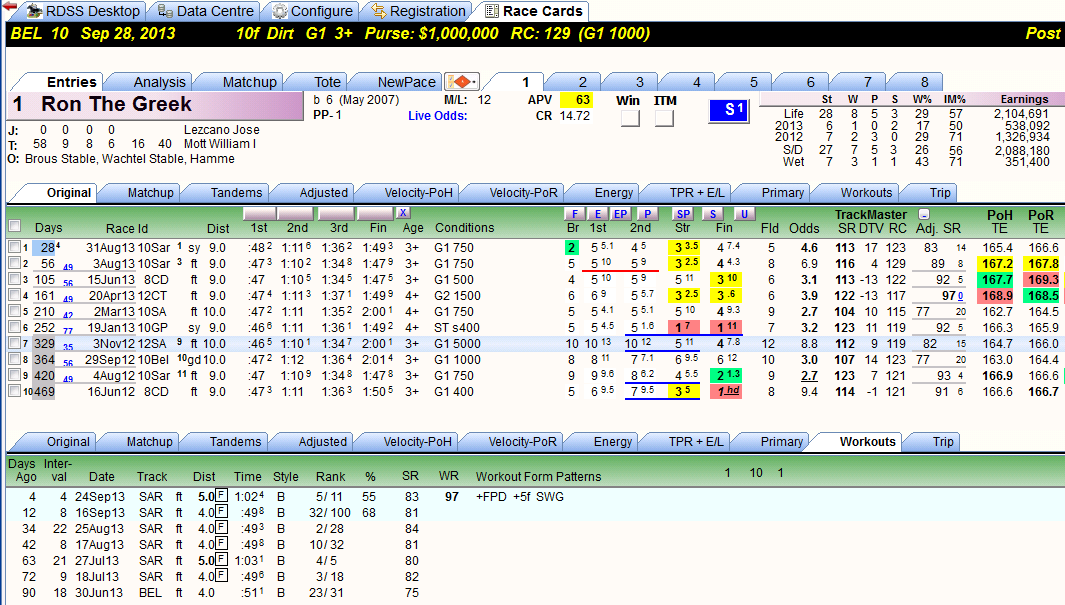
Task: Tick the ITM checkbox
Action: coord(664,118)
